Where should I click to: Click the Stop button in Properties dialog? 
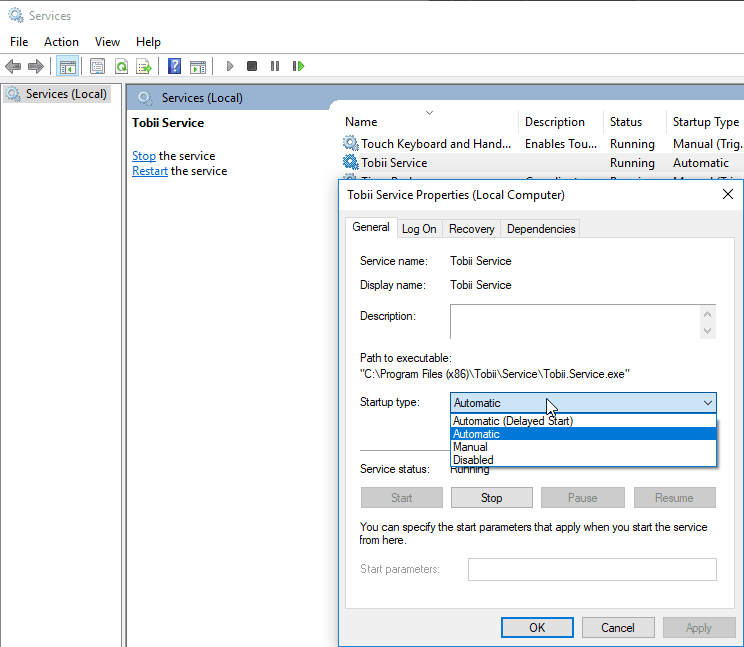click(492, 498)
